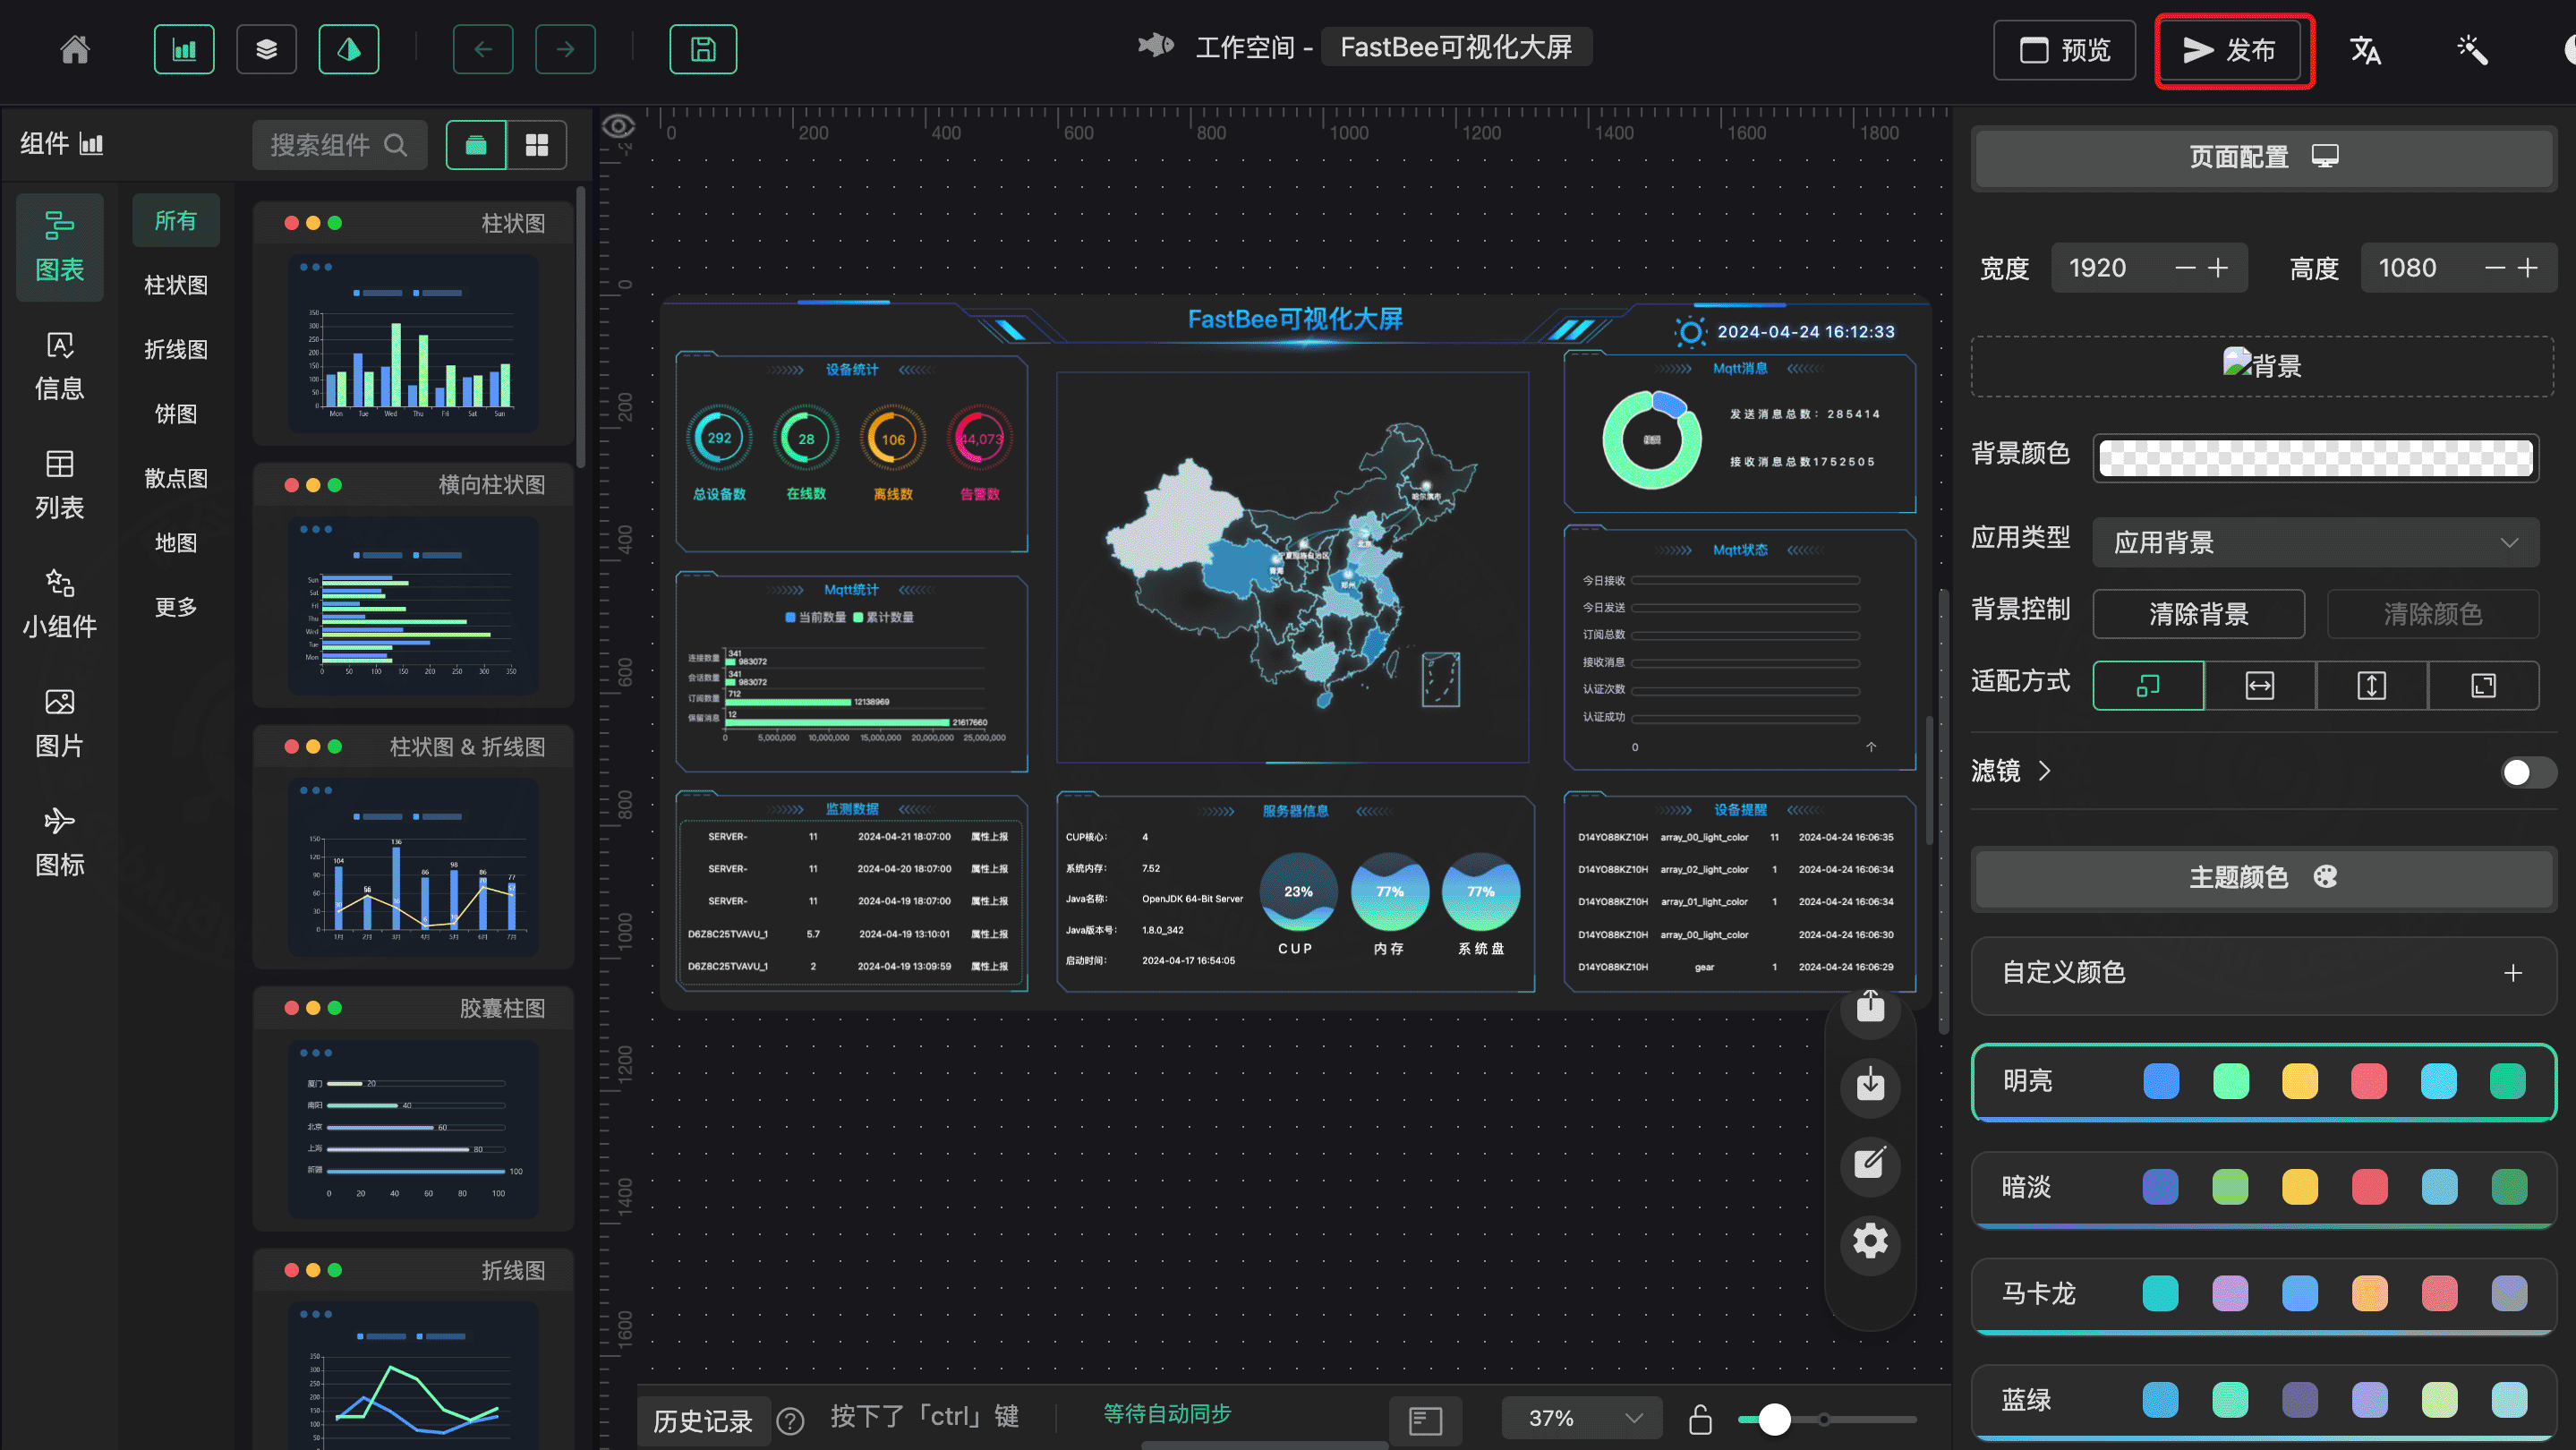The height and width of the screenshot is (1450, 2576).
Task: Select the 信息 category in the sidebar
Action: (x=60, y=366)
